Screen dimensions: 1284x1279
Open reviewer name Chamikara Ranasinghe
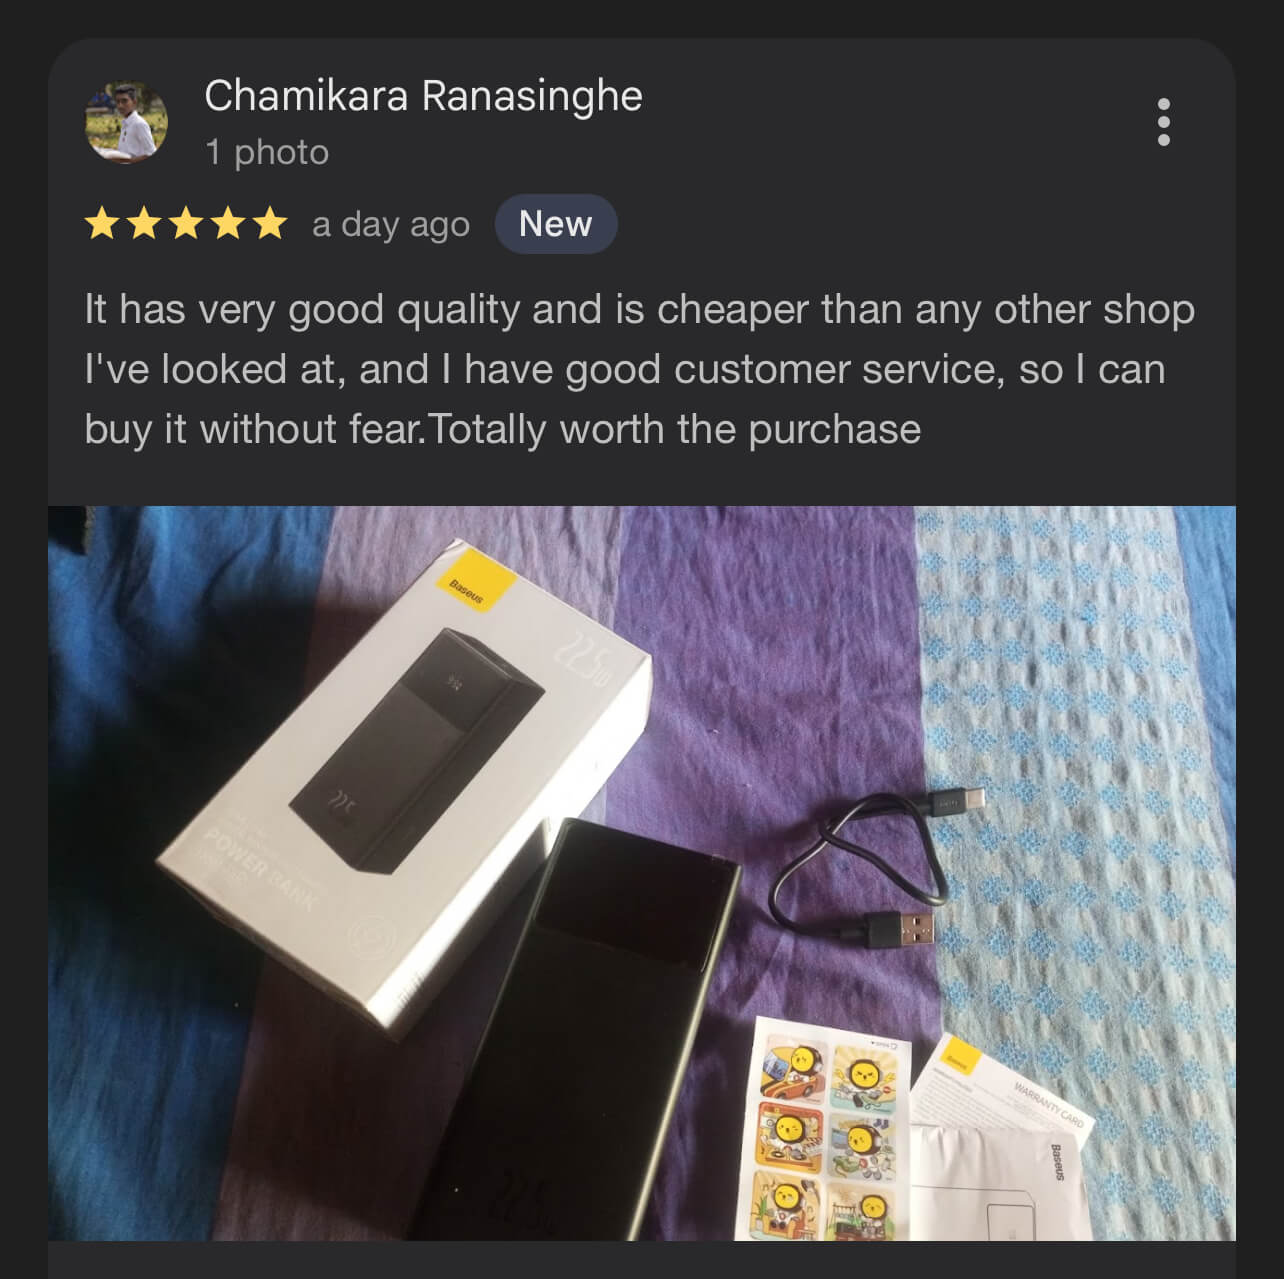click(x=423, y=96)
